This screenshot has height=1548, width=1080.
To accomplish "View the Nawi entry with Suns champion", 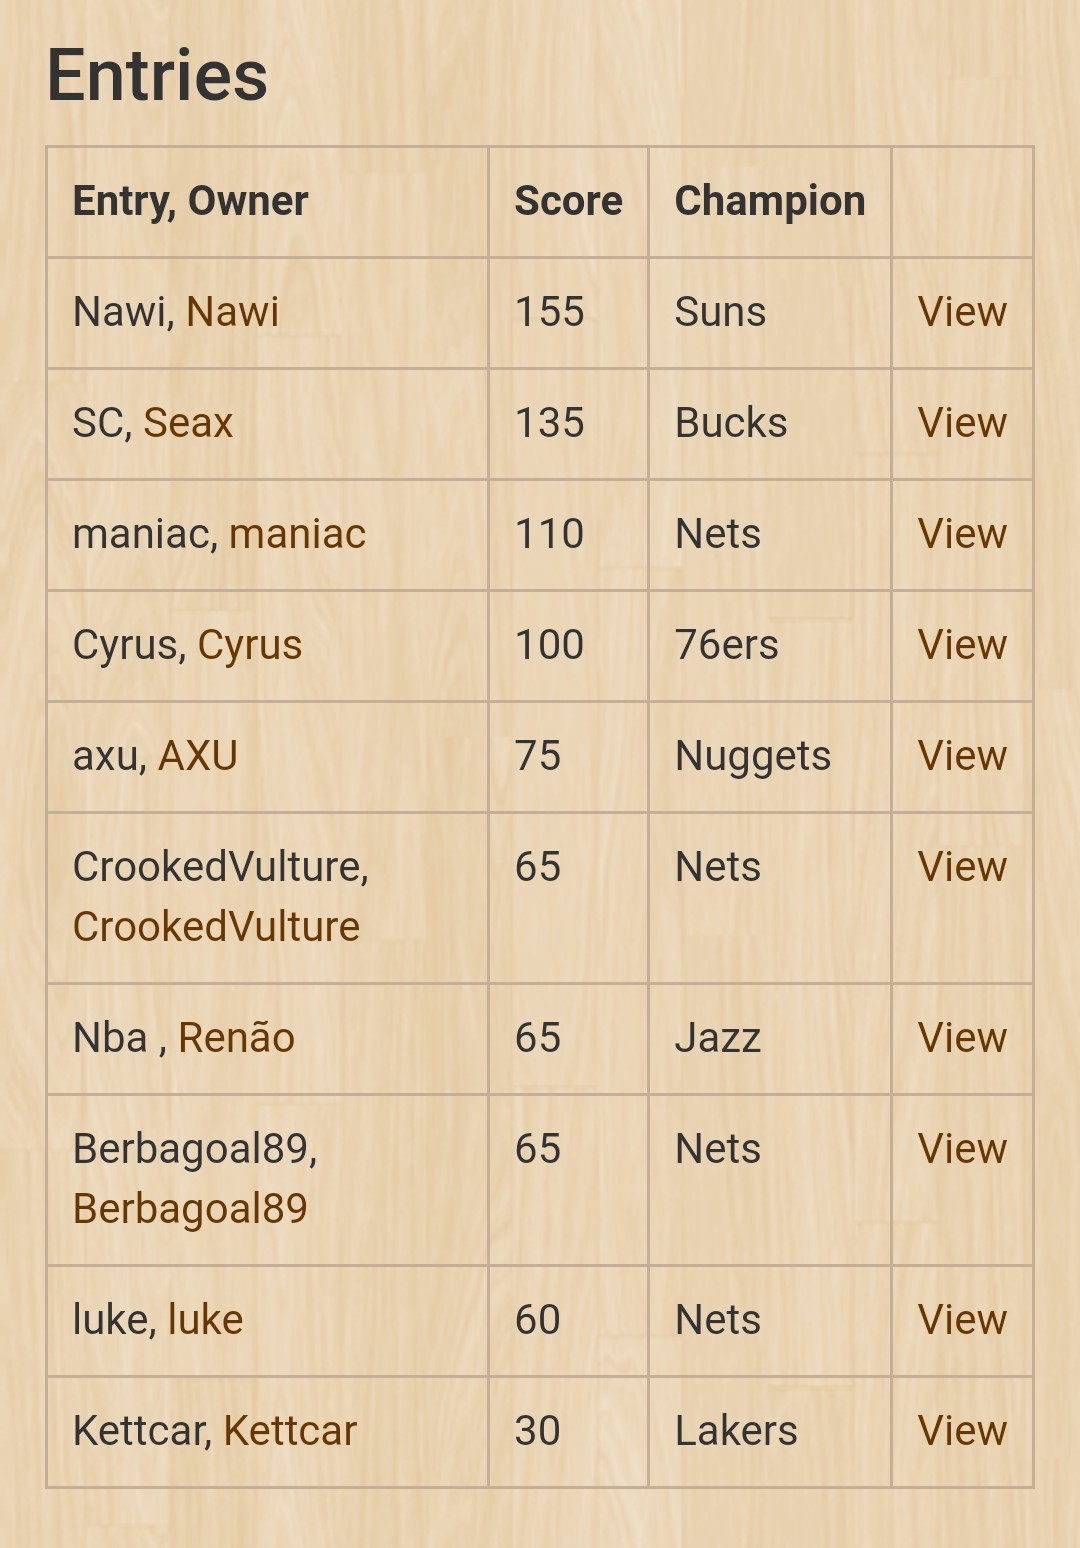I will [x=962, y=312].
